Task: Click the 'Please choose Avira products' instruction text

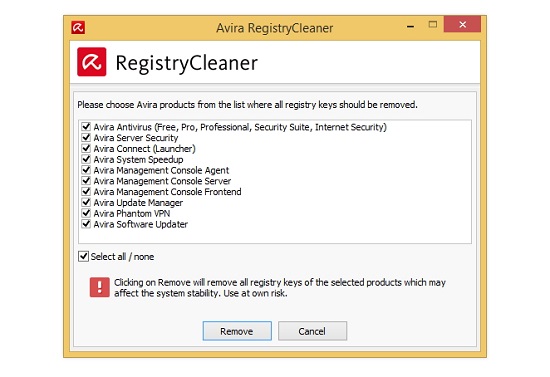Action: (247, 105)
